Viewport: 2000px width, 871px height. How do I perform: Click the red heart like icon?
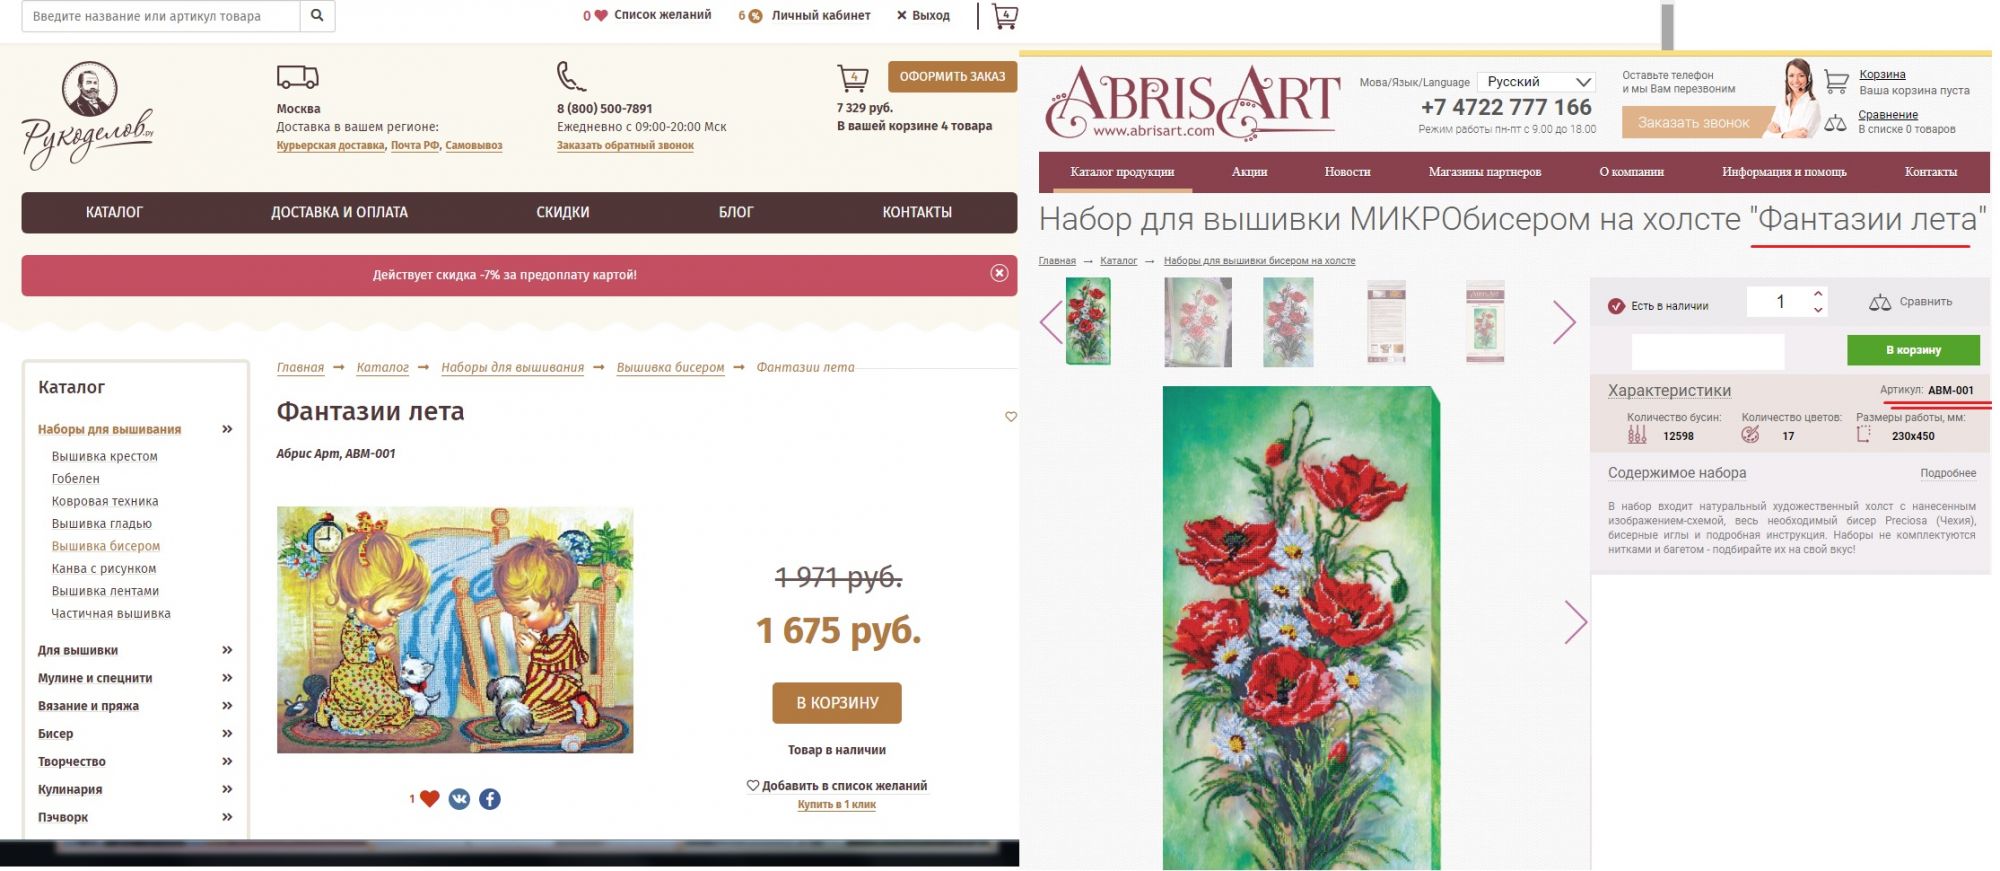pos(429,799)
